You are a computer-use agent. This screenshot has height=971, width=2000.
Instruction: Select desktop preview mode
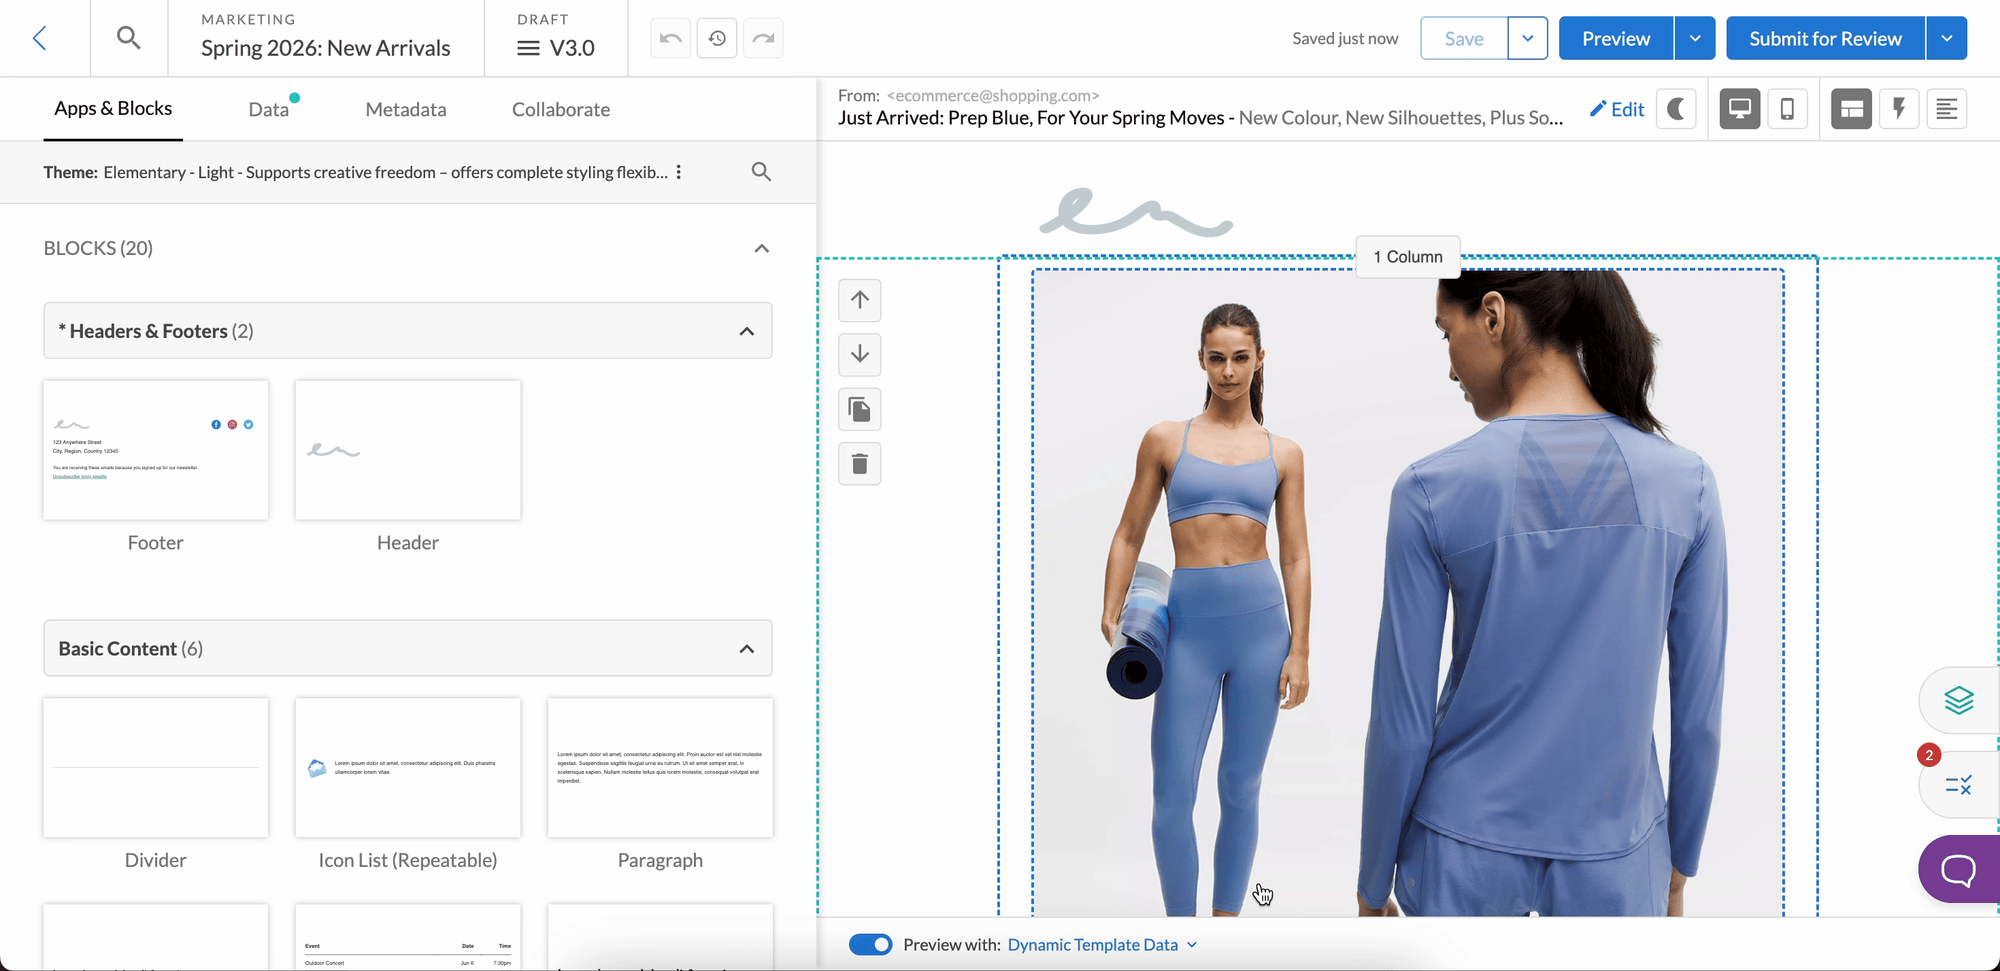[x=1740, y=109]
